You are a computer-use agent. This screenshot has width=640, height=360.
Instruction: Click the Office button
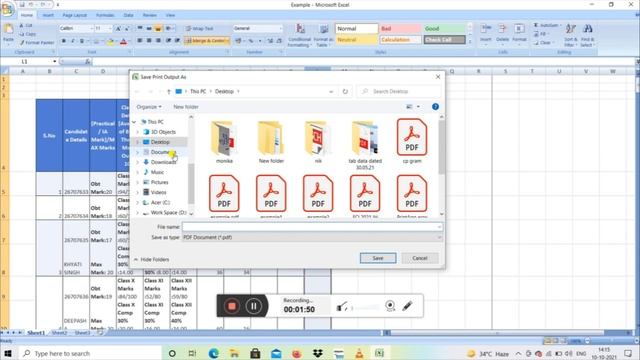7,9
